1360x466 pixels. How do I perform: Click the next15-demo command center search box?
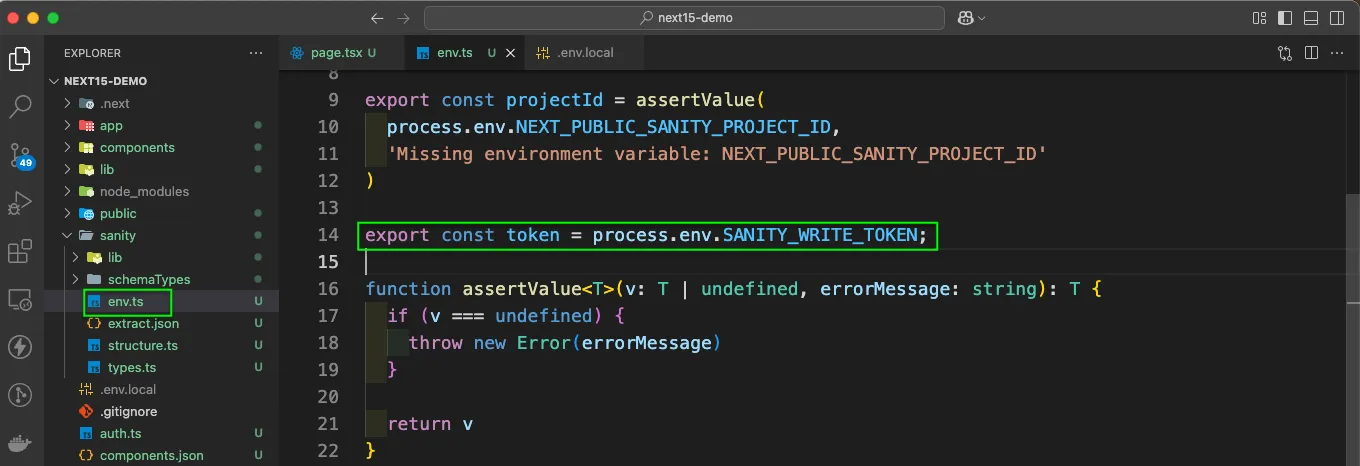pos(684,18)
